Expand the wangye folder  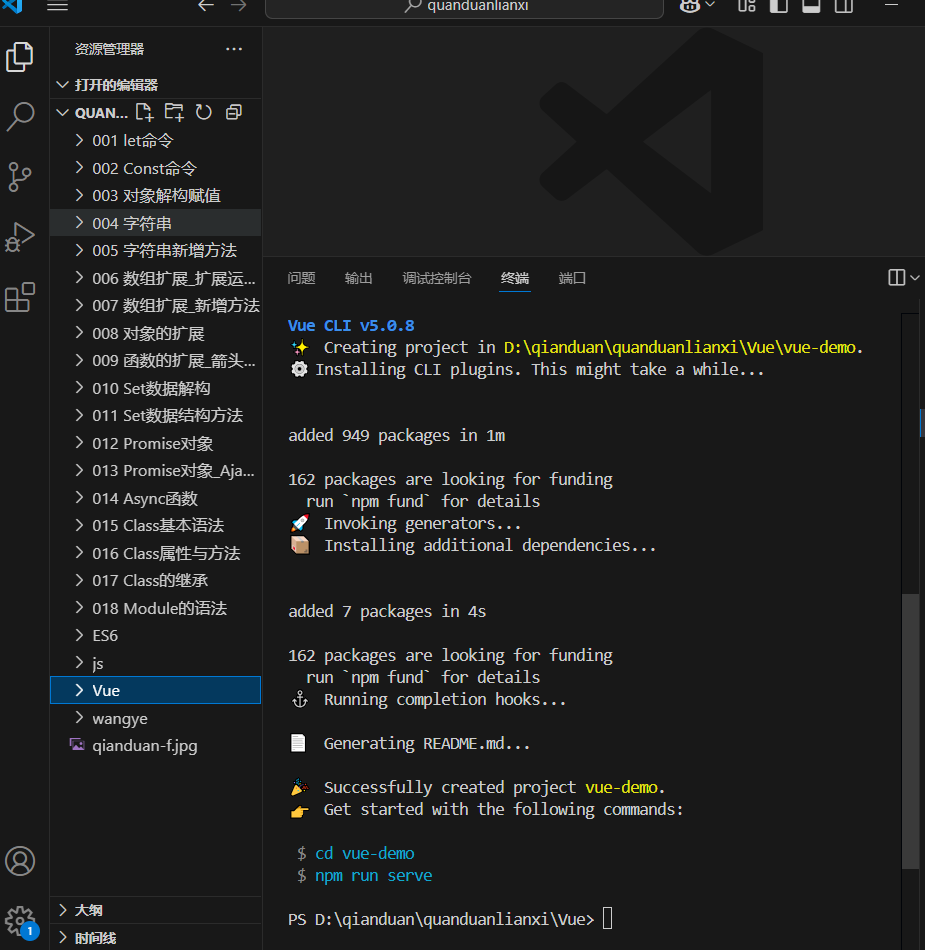coord(156,719)
